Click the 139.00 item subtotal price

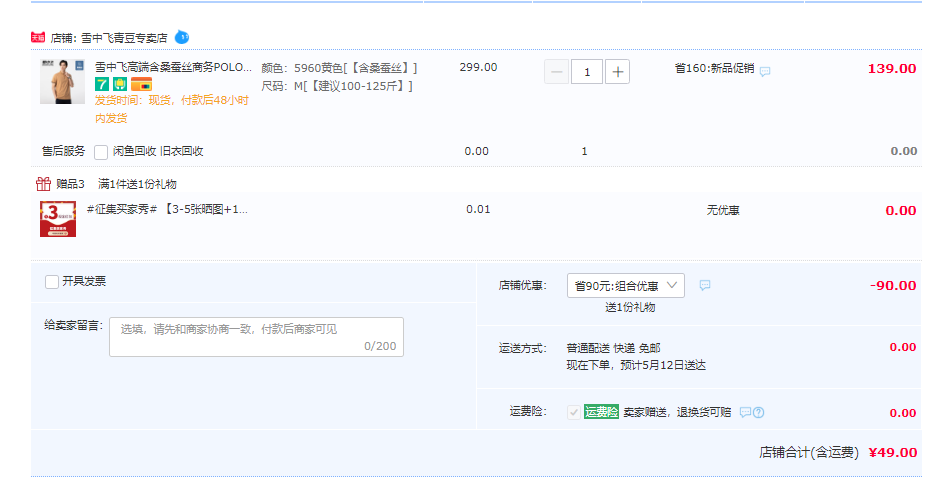point(892,69)
